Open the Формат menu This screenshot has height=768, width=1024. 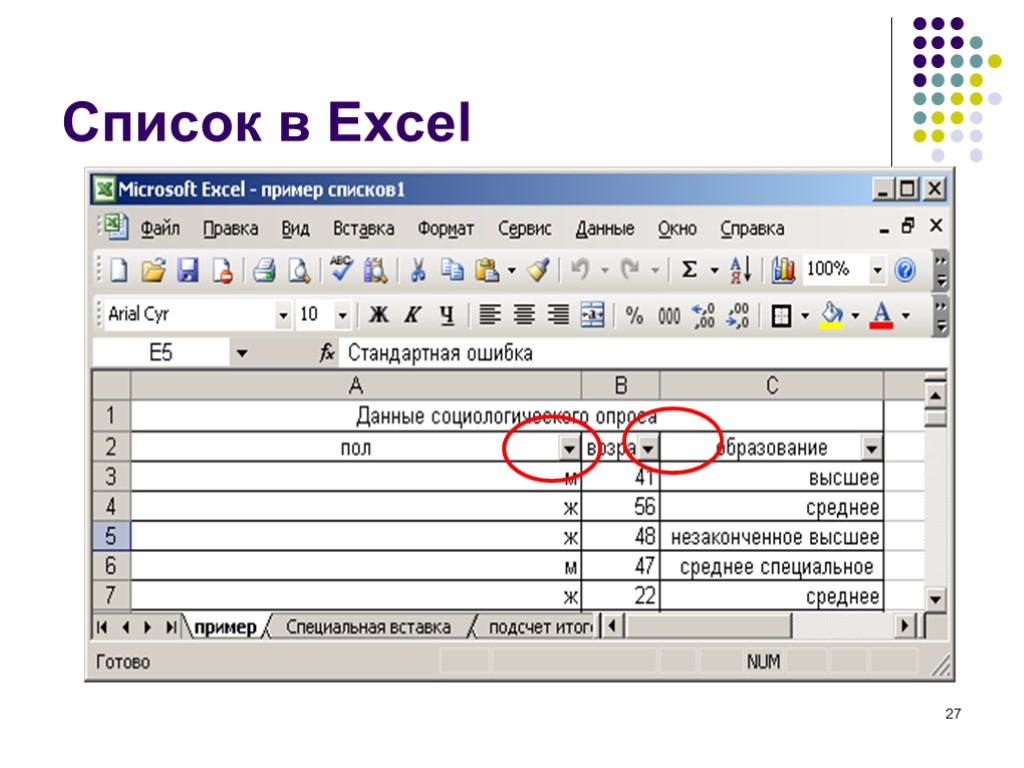point(446,229)
